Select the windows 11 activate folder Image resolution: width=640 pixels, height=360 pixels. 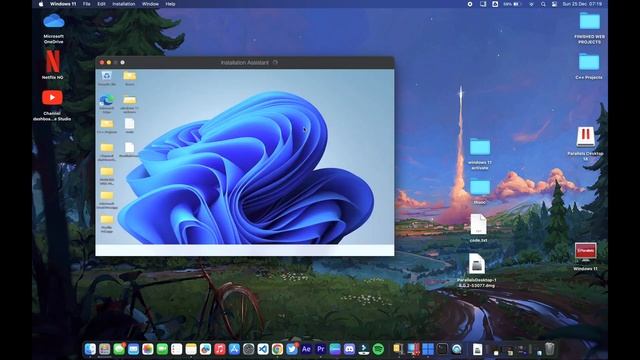tap(480, 154)
